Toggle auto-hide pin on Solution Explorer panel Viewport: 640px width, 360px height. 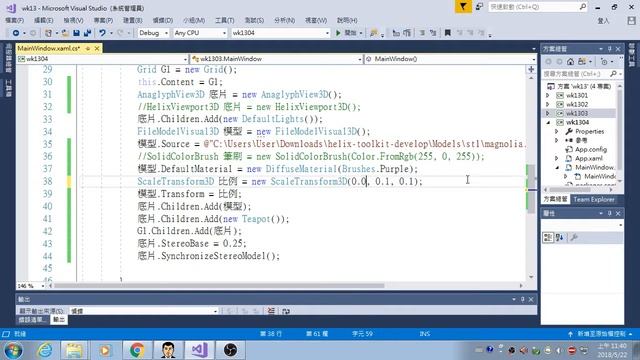[610, 49]
